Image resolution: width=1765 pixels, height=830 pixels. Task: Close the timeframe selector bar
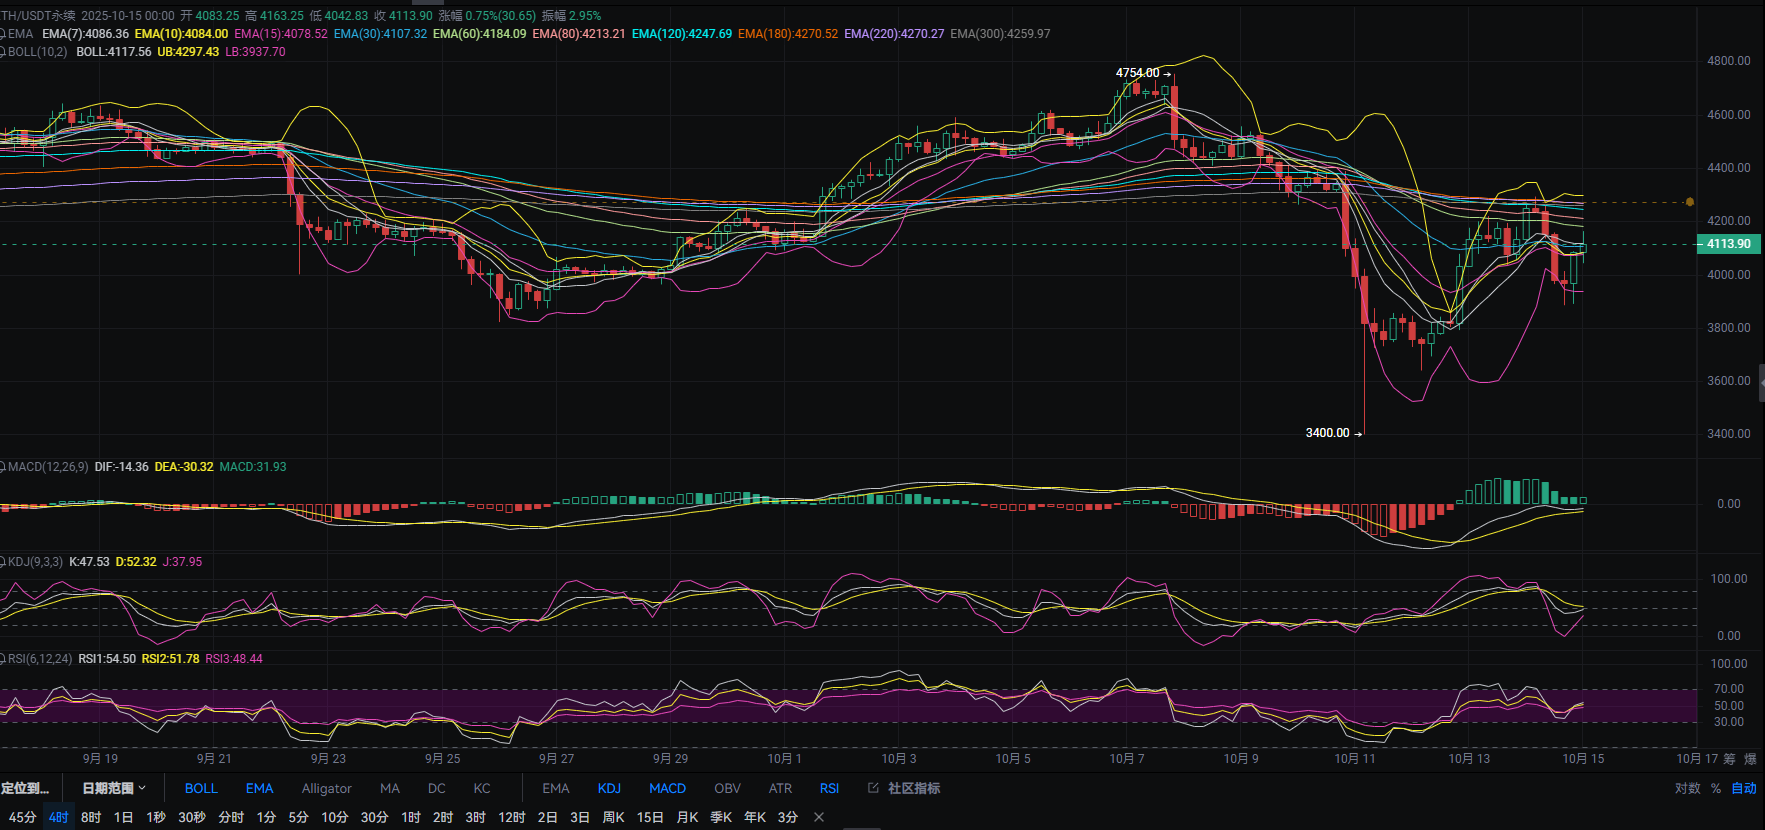pyautogui.click(x=819, y=817)
